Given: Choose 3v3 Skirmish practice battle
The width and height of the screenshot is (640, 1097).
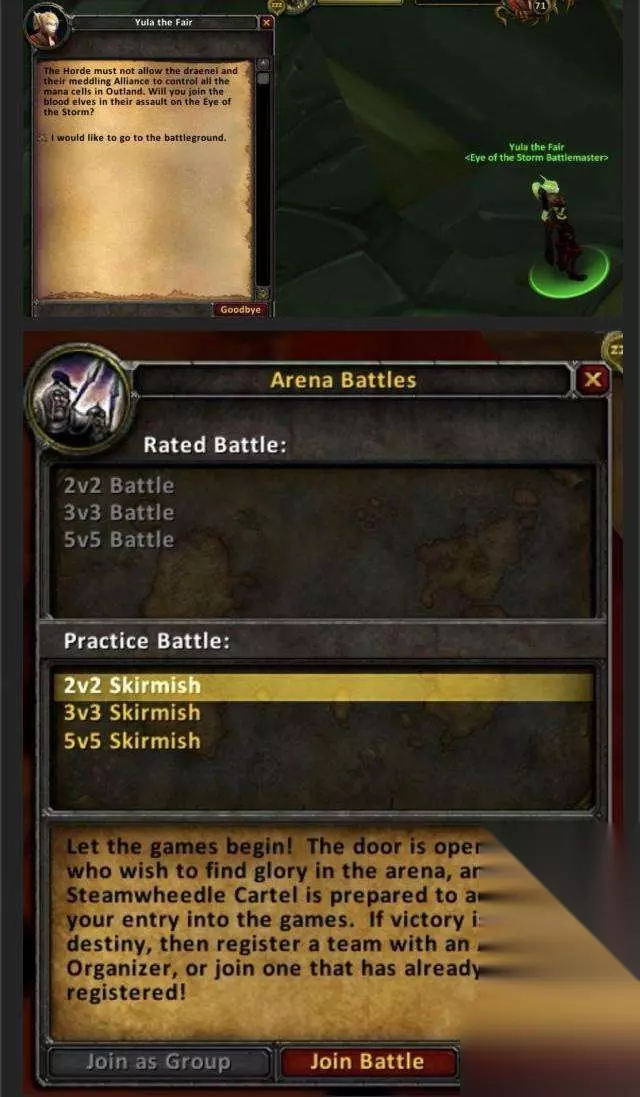Looking at the screenshot, I should point(132,713).
